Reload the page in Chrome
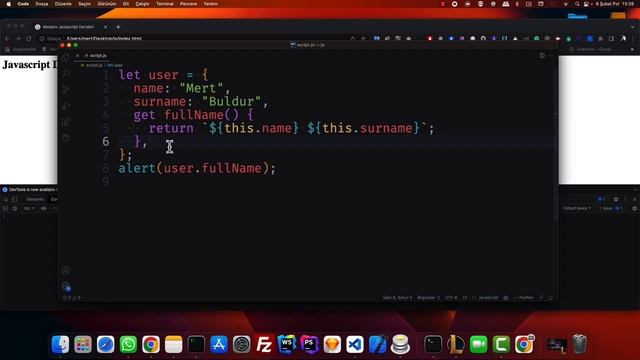 (x=29, y=39)
